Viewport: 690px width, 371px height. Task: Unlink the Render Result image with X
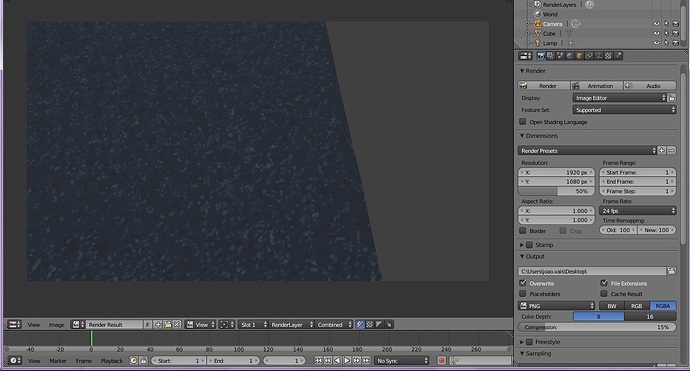177,324
